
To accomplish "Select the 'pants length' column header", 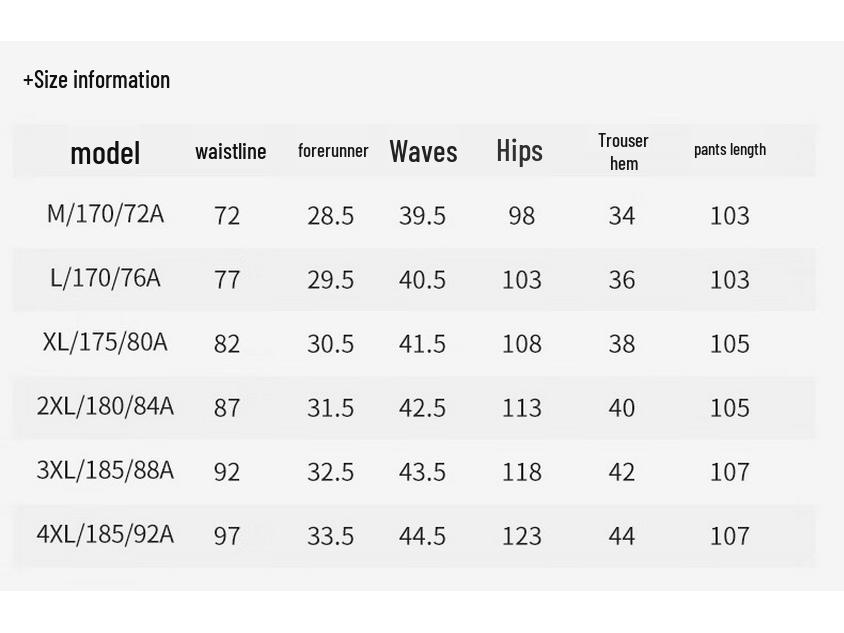I will tap(730, 150).
